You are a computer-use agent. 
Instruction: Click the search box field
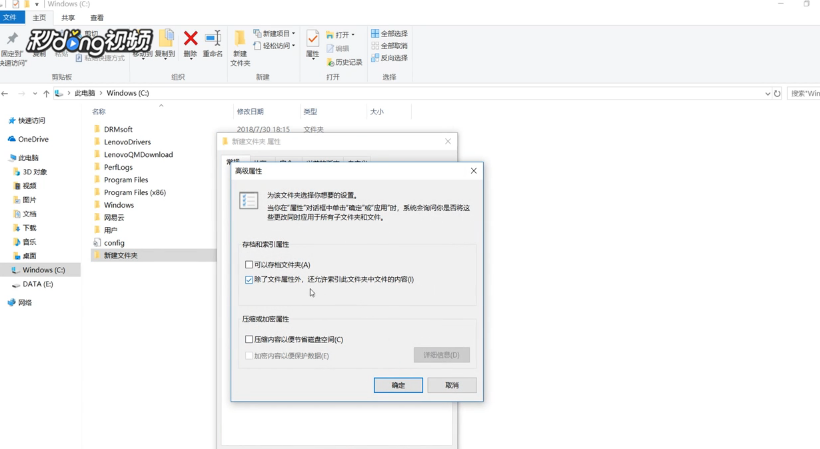(x=803, y=94)
